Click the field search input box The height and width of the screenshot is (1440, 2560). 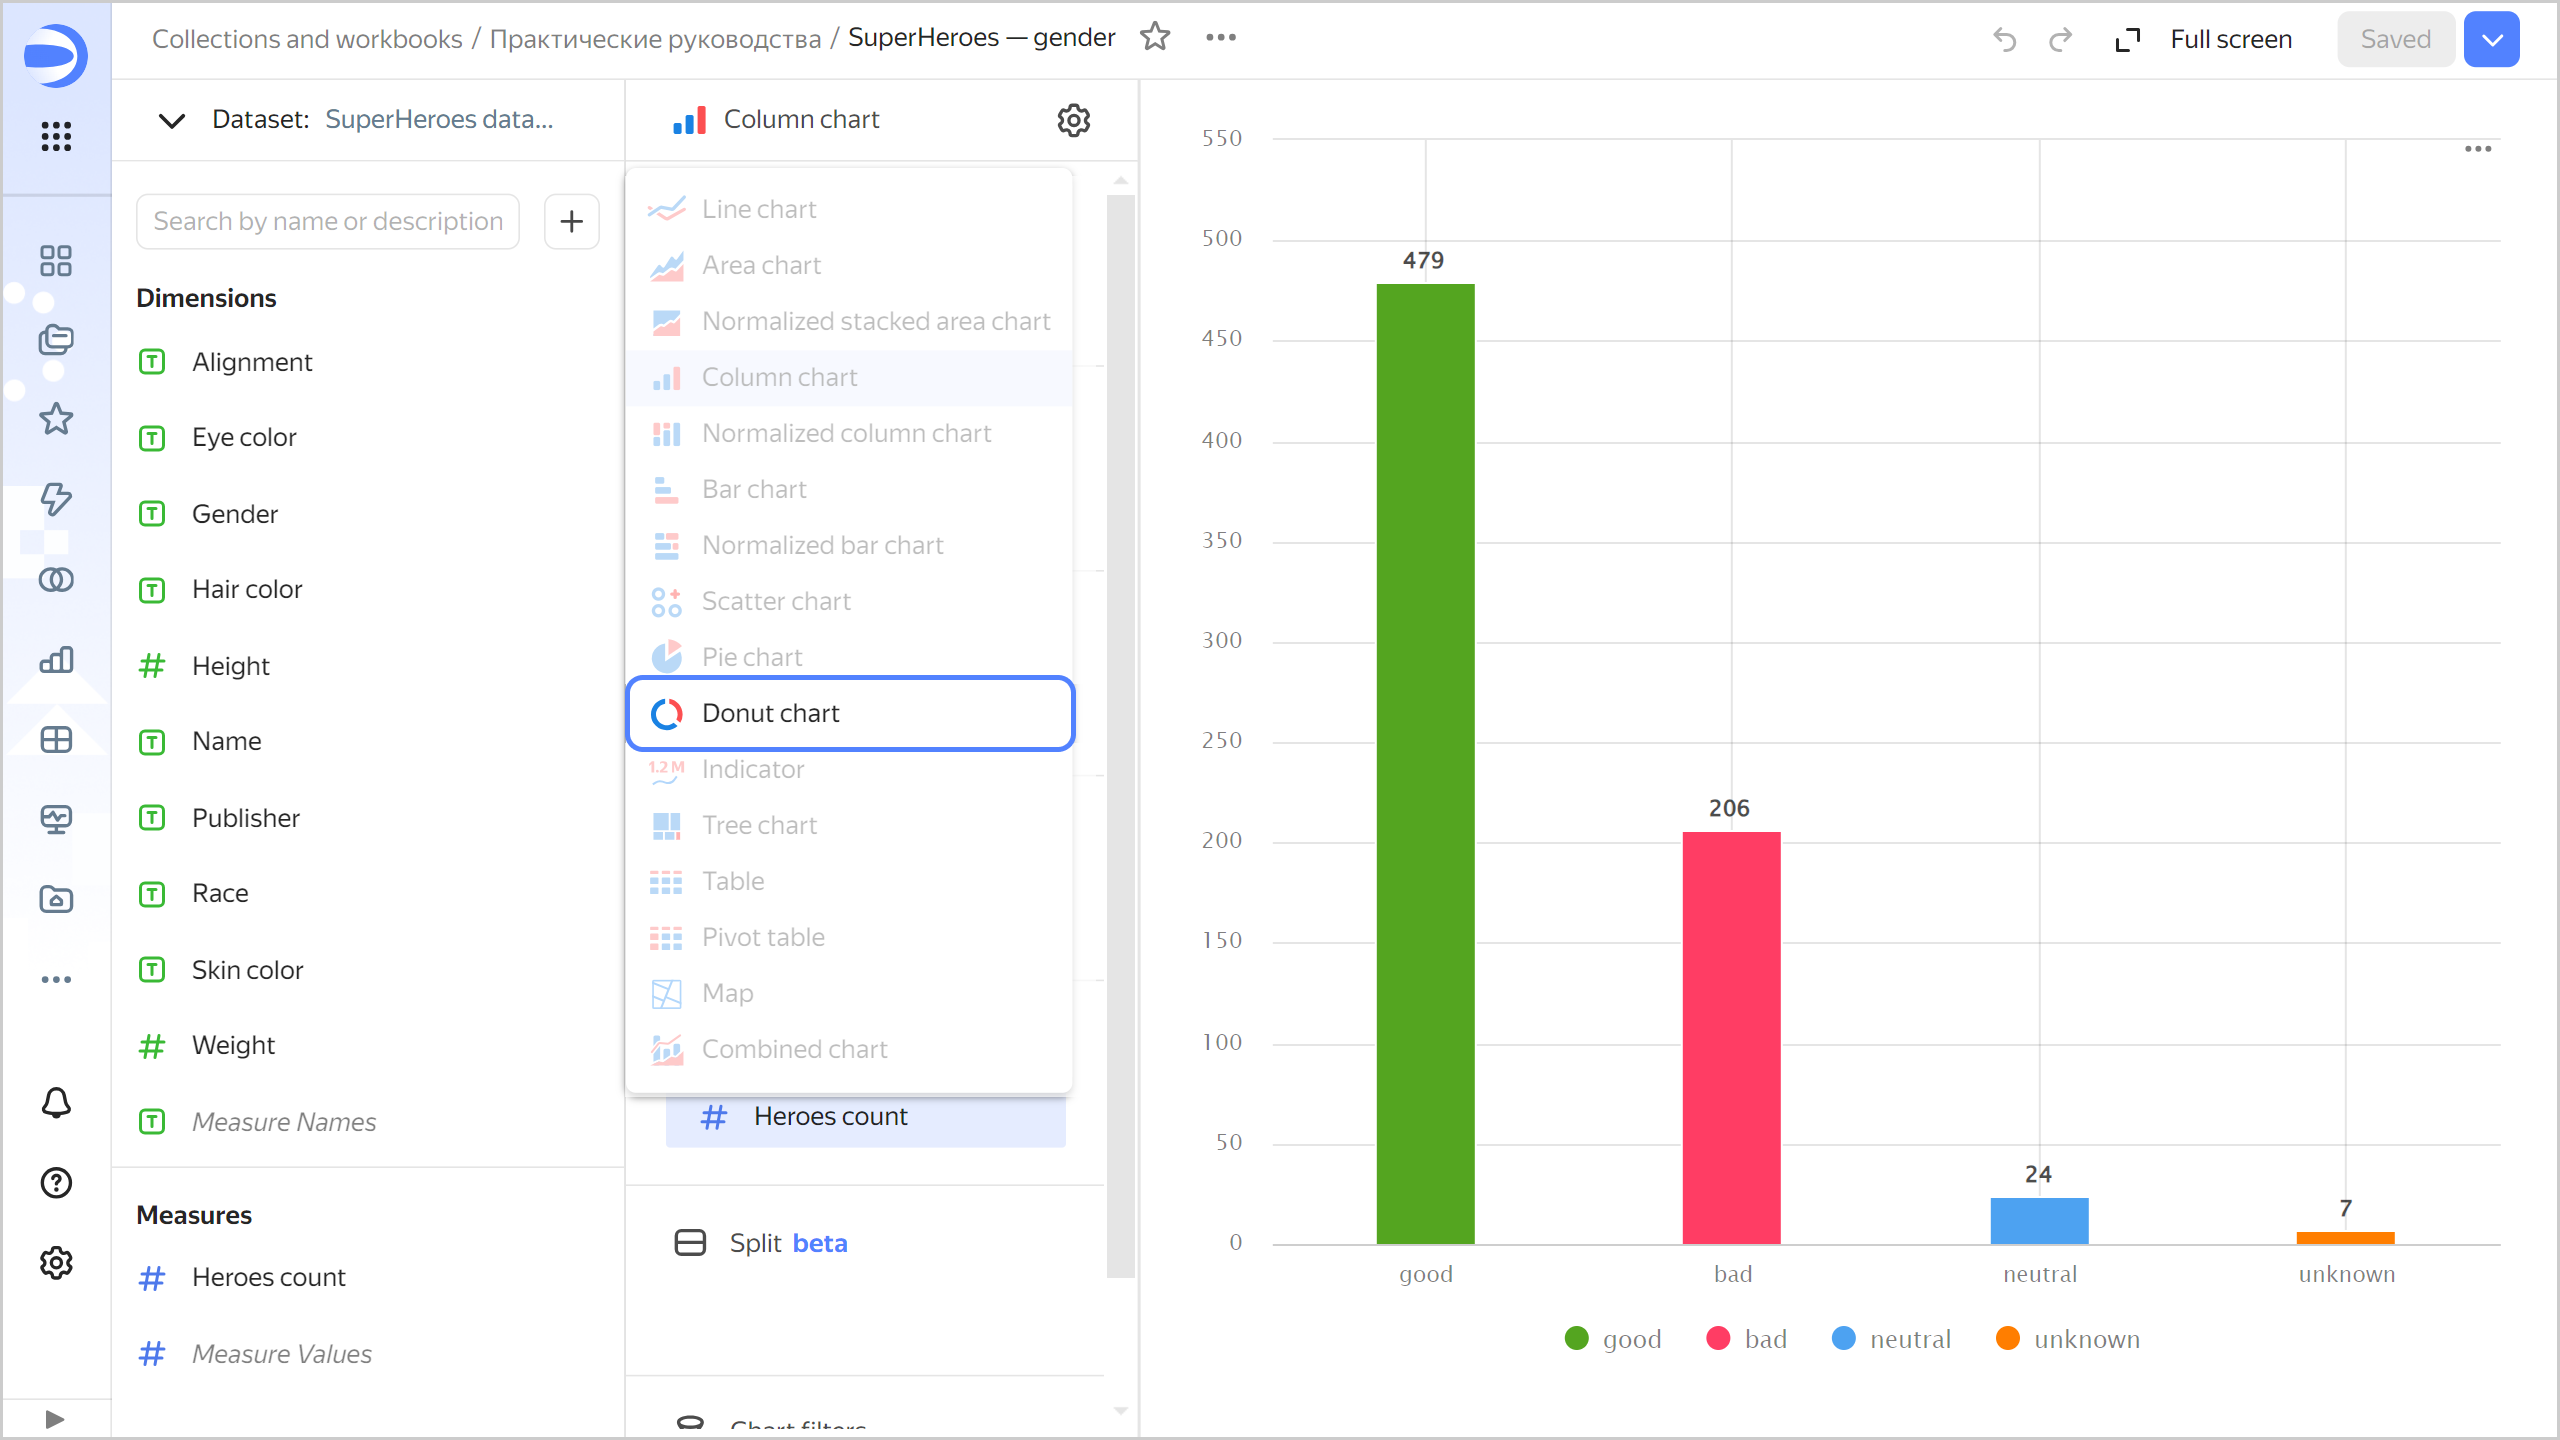click(x=328, y=221)
